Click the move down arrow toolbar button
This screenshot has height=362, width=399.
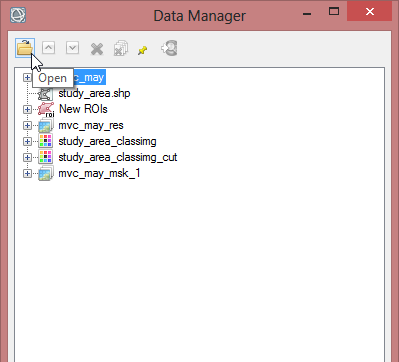[72, 48]
